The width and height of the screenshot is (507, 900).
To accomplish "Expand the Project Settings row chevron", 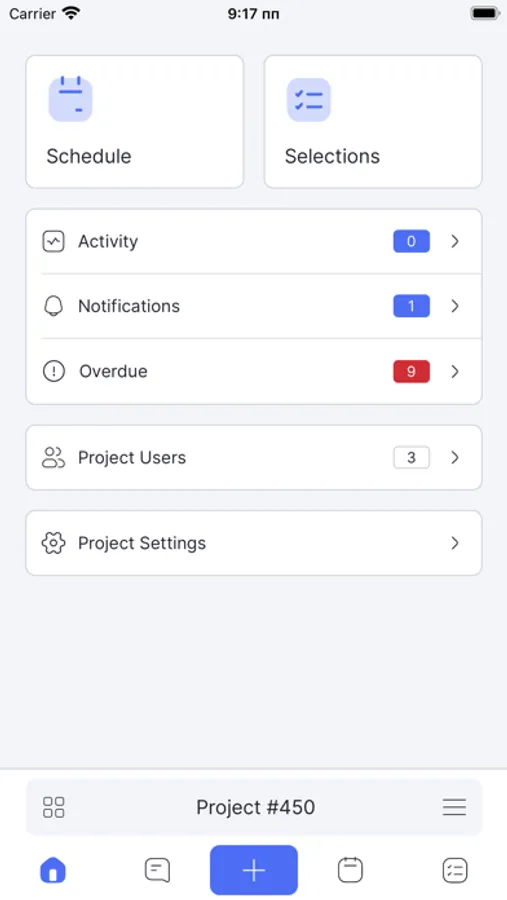I will pos(455,543).
